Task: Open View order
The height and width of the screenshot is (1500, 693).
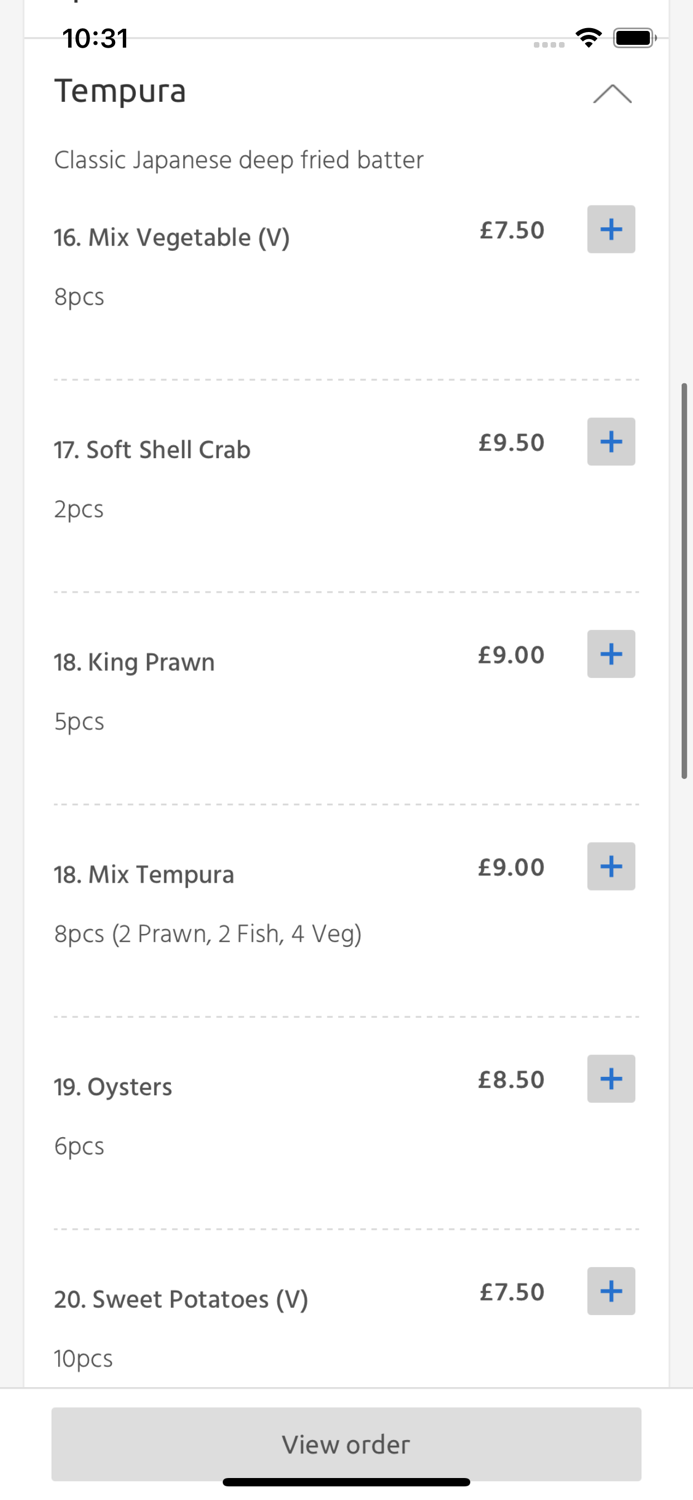Action: click(346, 1444)
